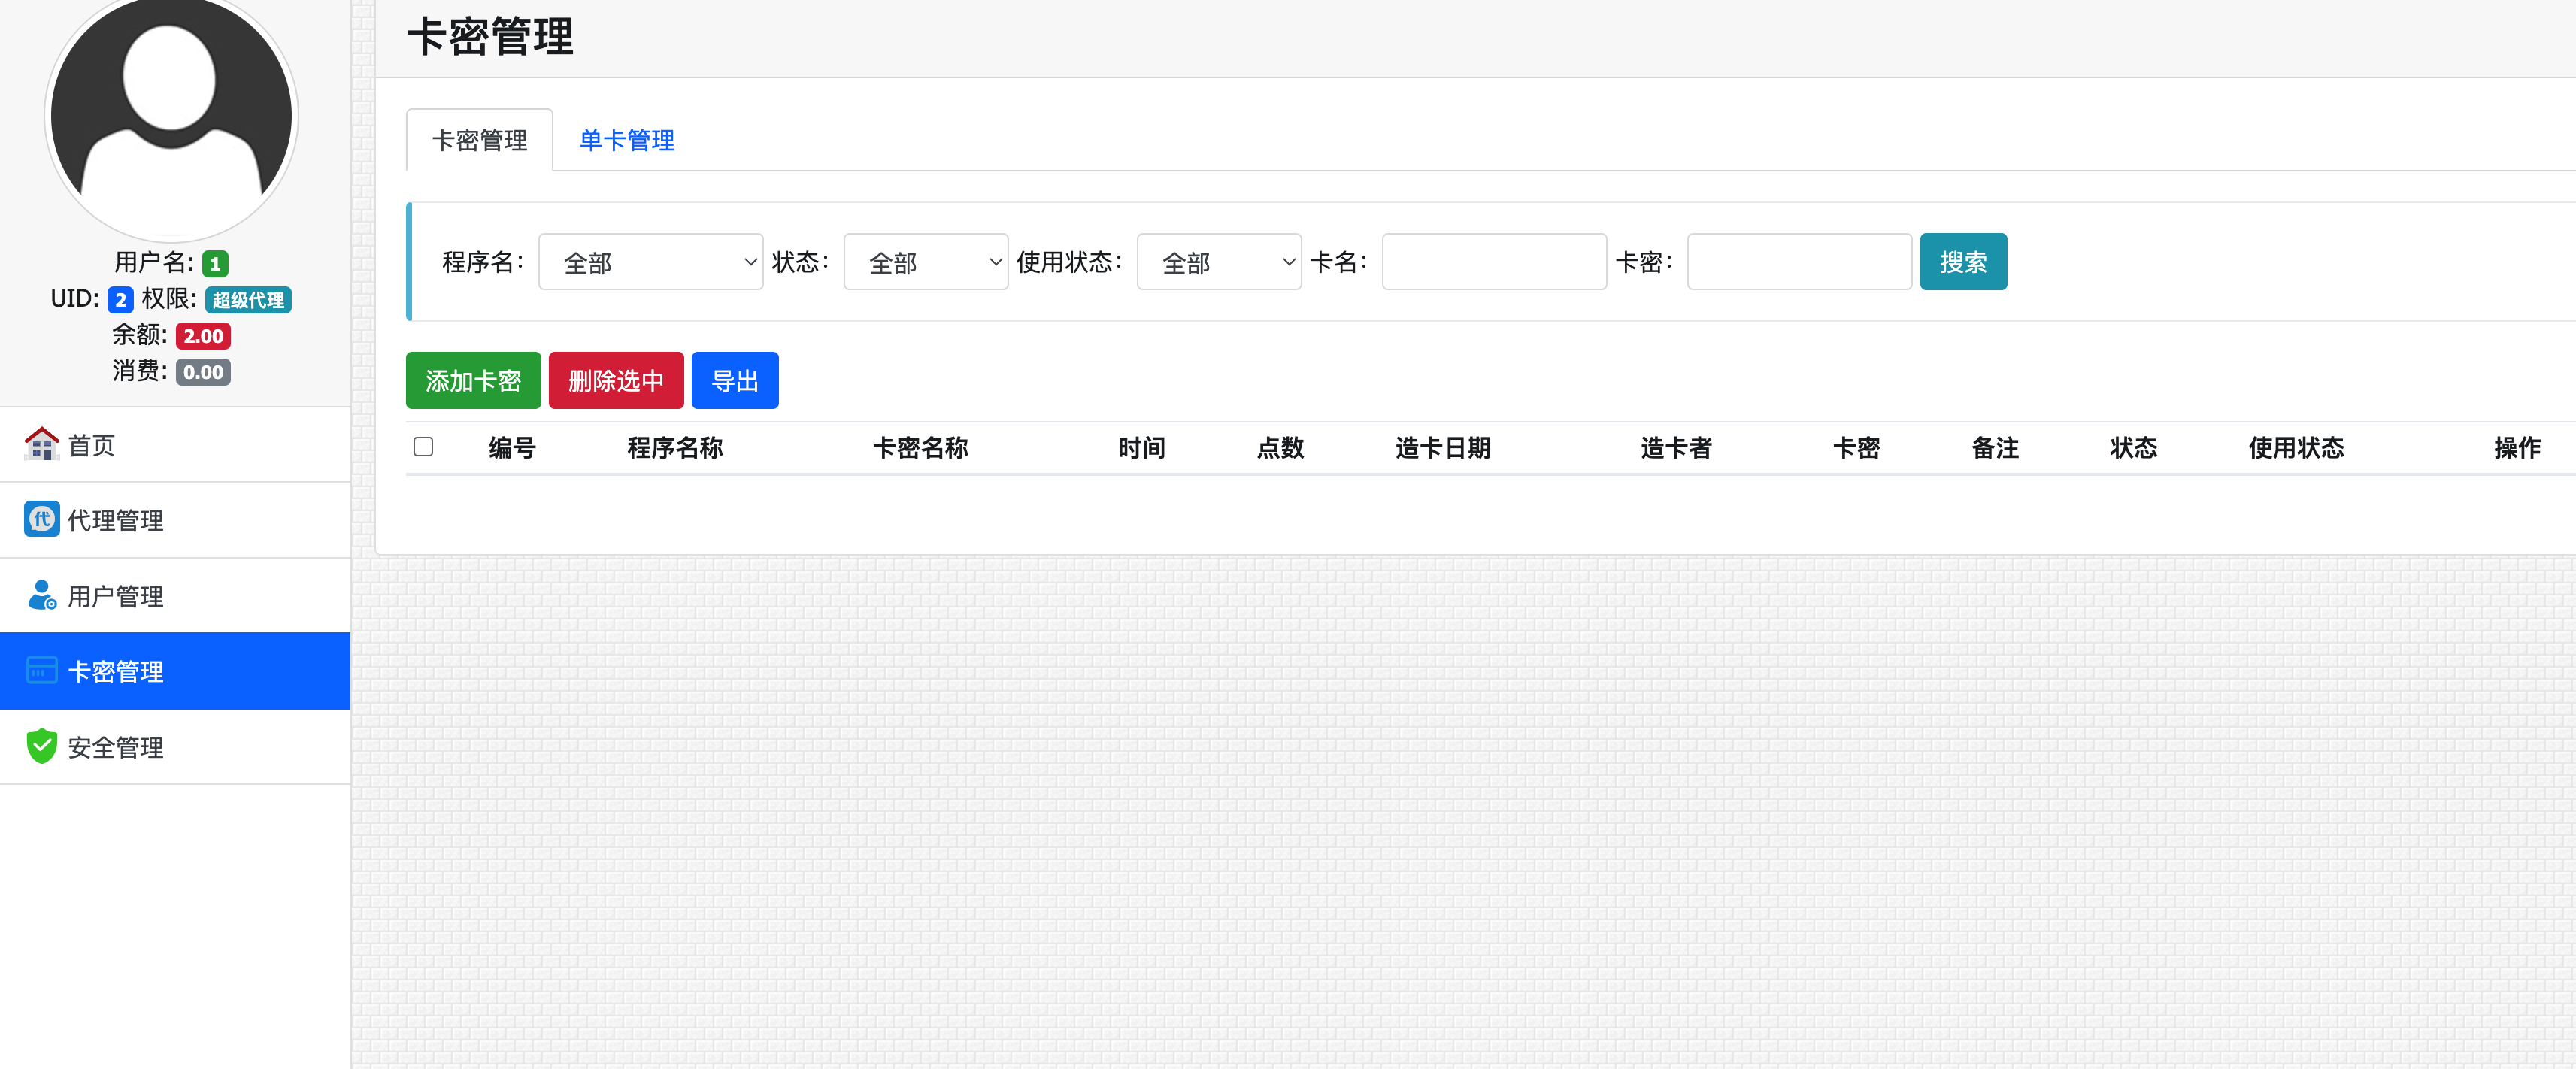Switch to the 卡密管理 tab
This screenshot has width=2576, height=1069.
(479, 140)
